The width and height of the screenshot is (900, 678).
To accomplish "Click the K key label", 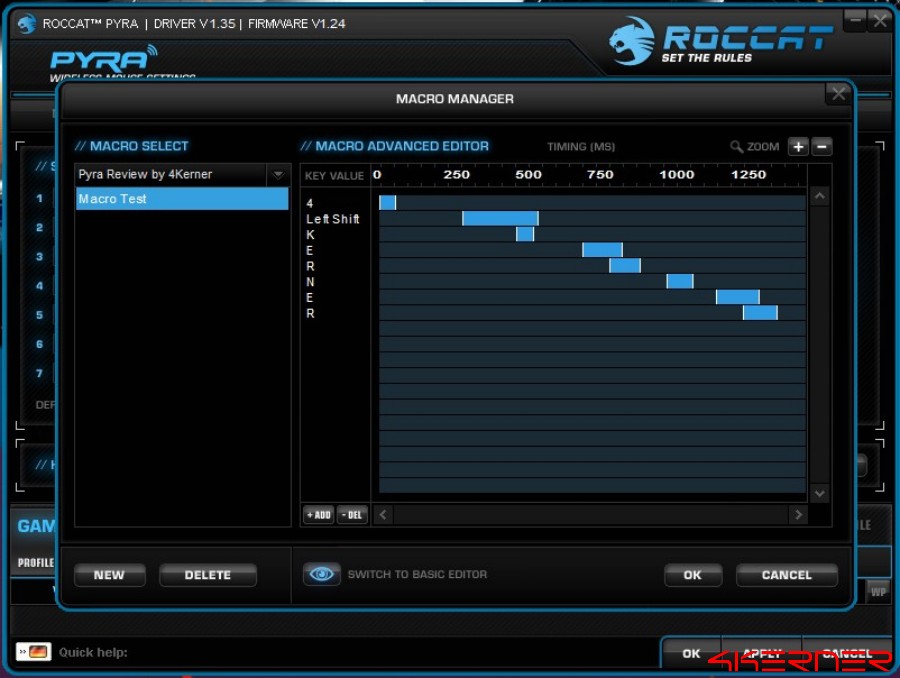I will point(310,235).
